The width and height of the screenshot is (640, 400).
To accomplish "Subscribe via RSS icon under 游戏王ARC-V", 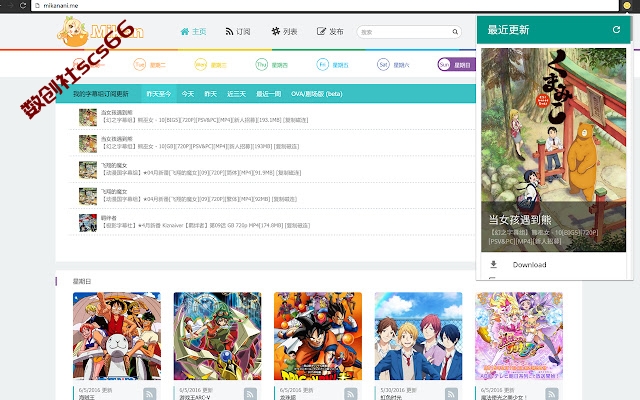I will pos(250,394).
